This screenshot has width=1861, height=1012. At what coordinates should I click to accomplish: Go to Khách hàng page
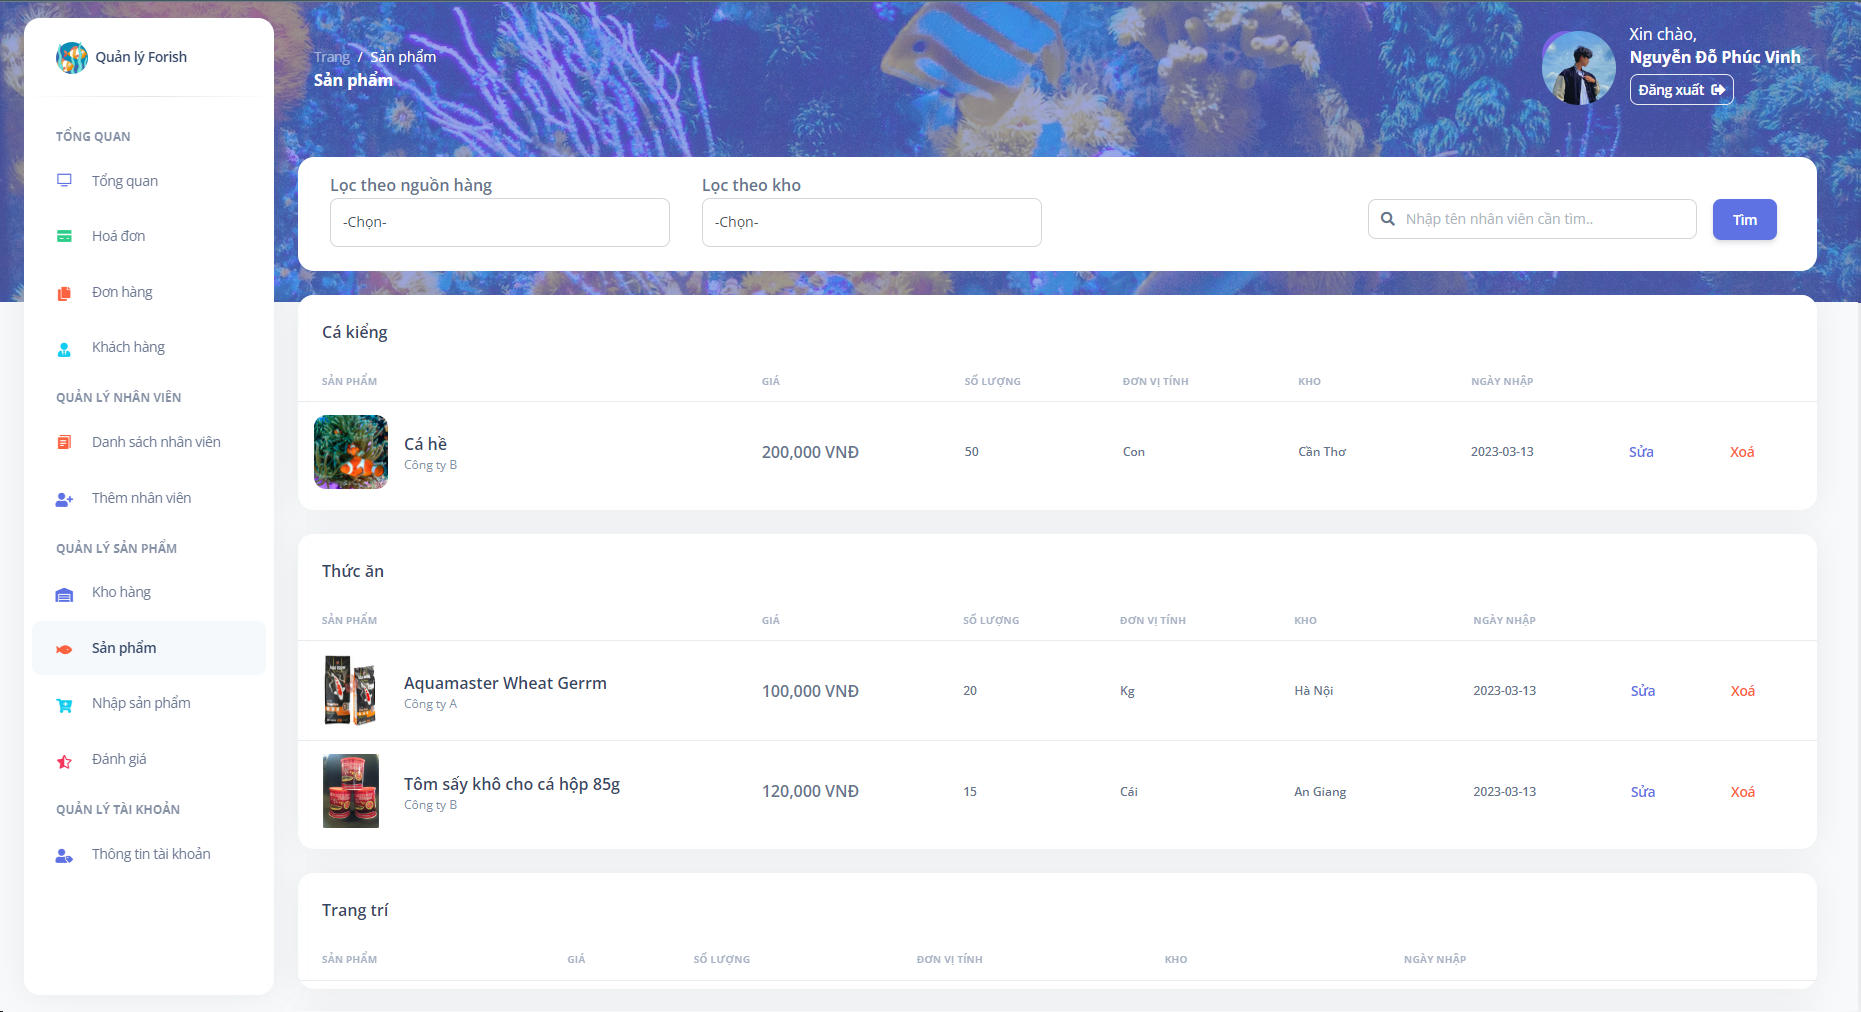click(x=149, y=347)
